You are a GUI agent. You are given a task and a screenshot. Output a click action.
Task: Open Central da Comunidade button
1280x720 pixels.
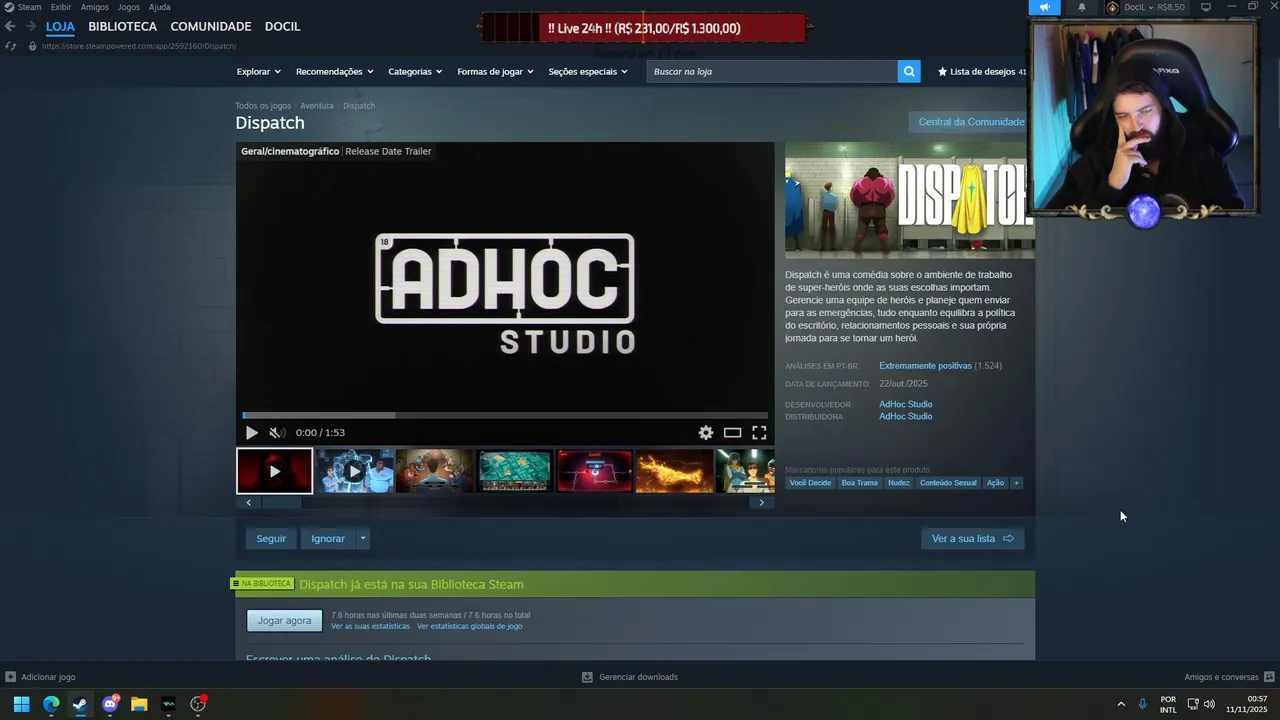(971, 122)
